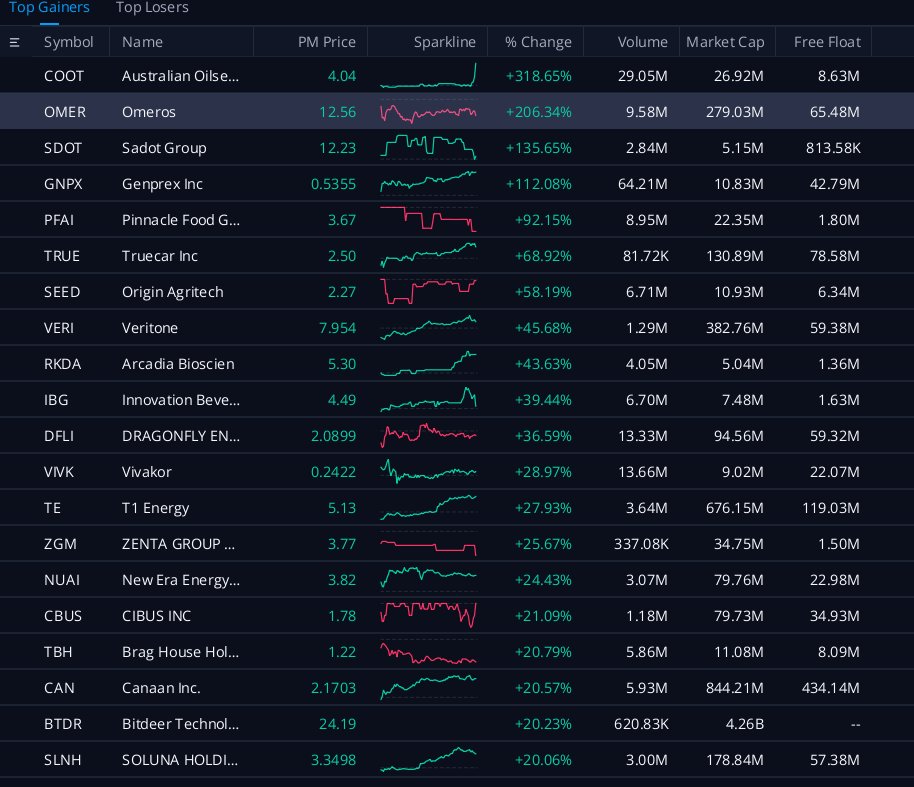Click the 0.2422 PM price value

333,472
